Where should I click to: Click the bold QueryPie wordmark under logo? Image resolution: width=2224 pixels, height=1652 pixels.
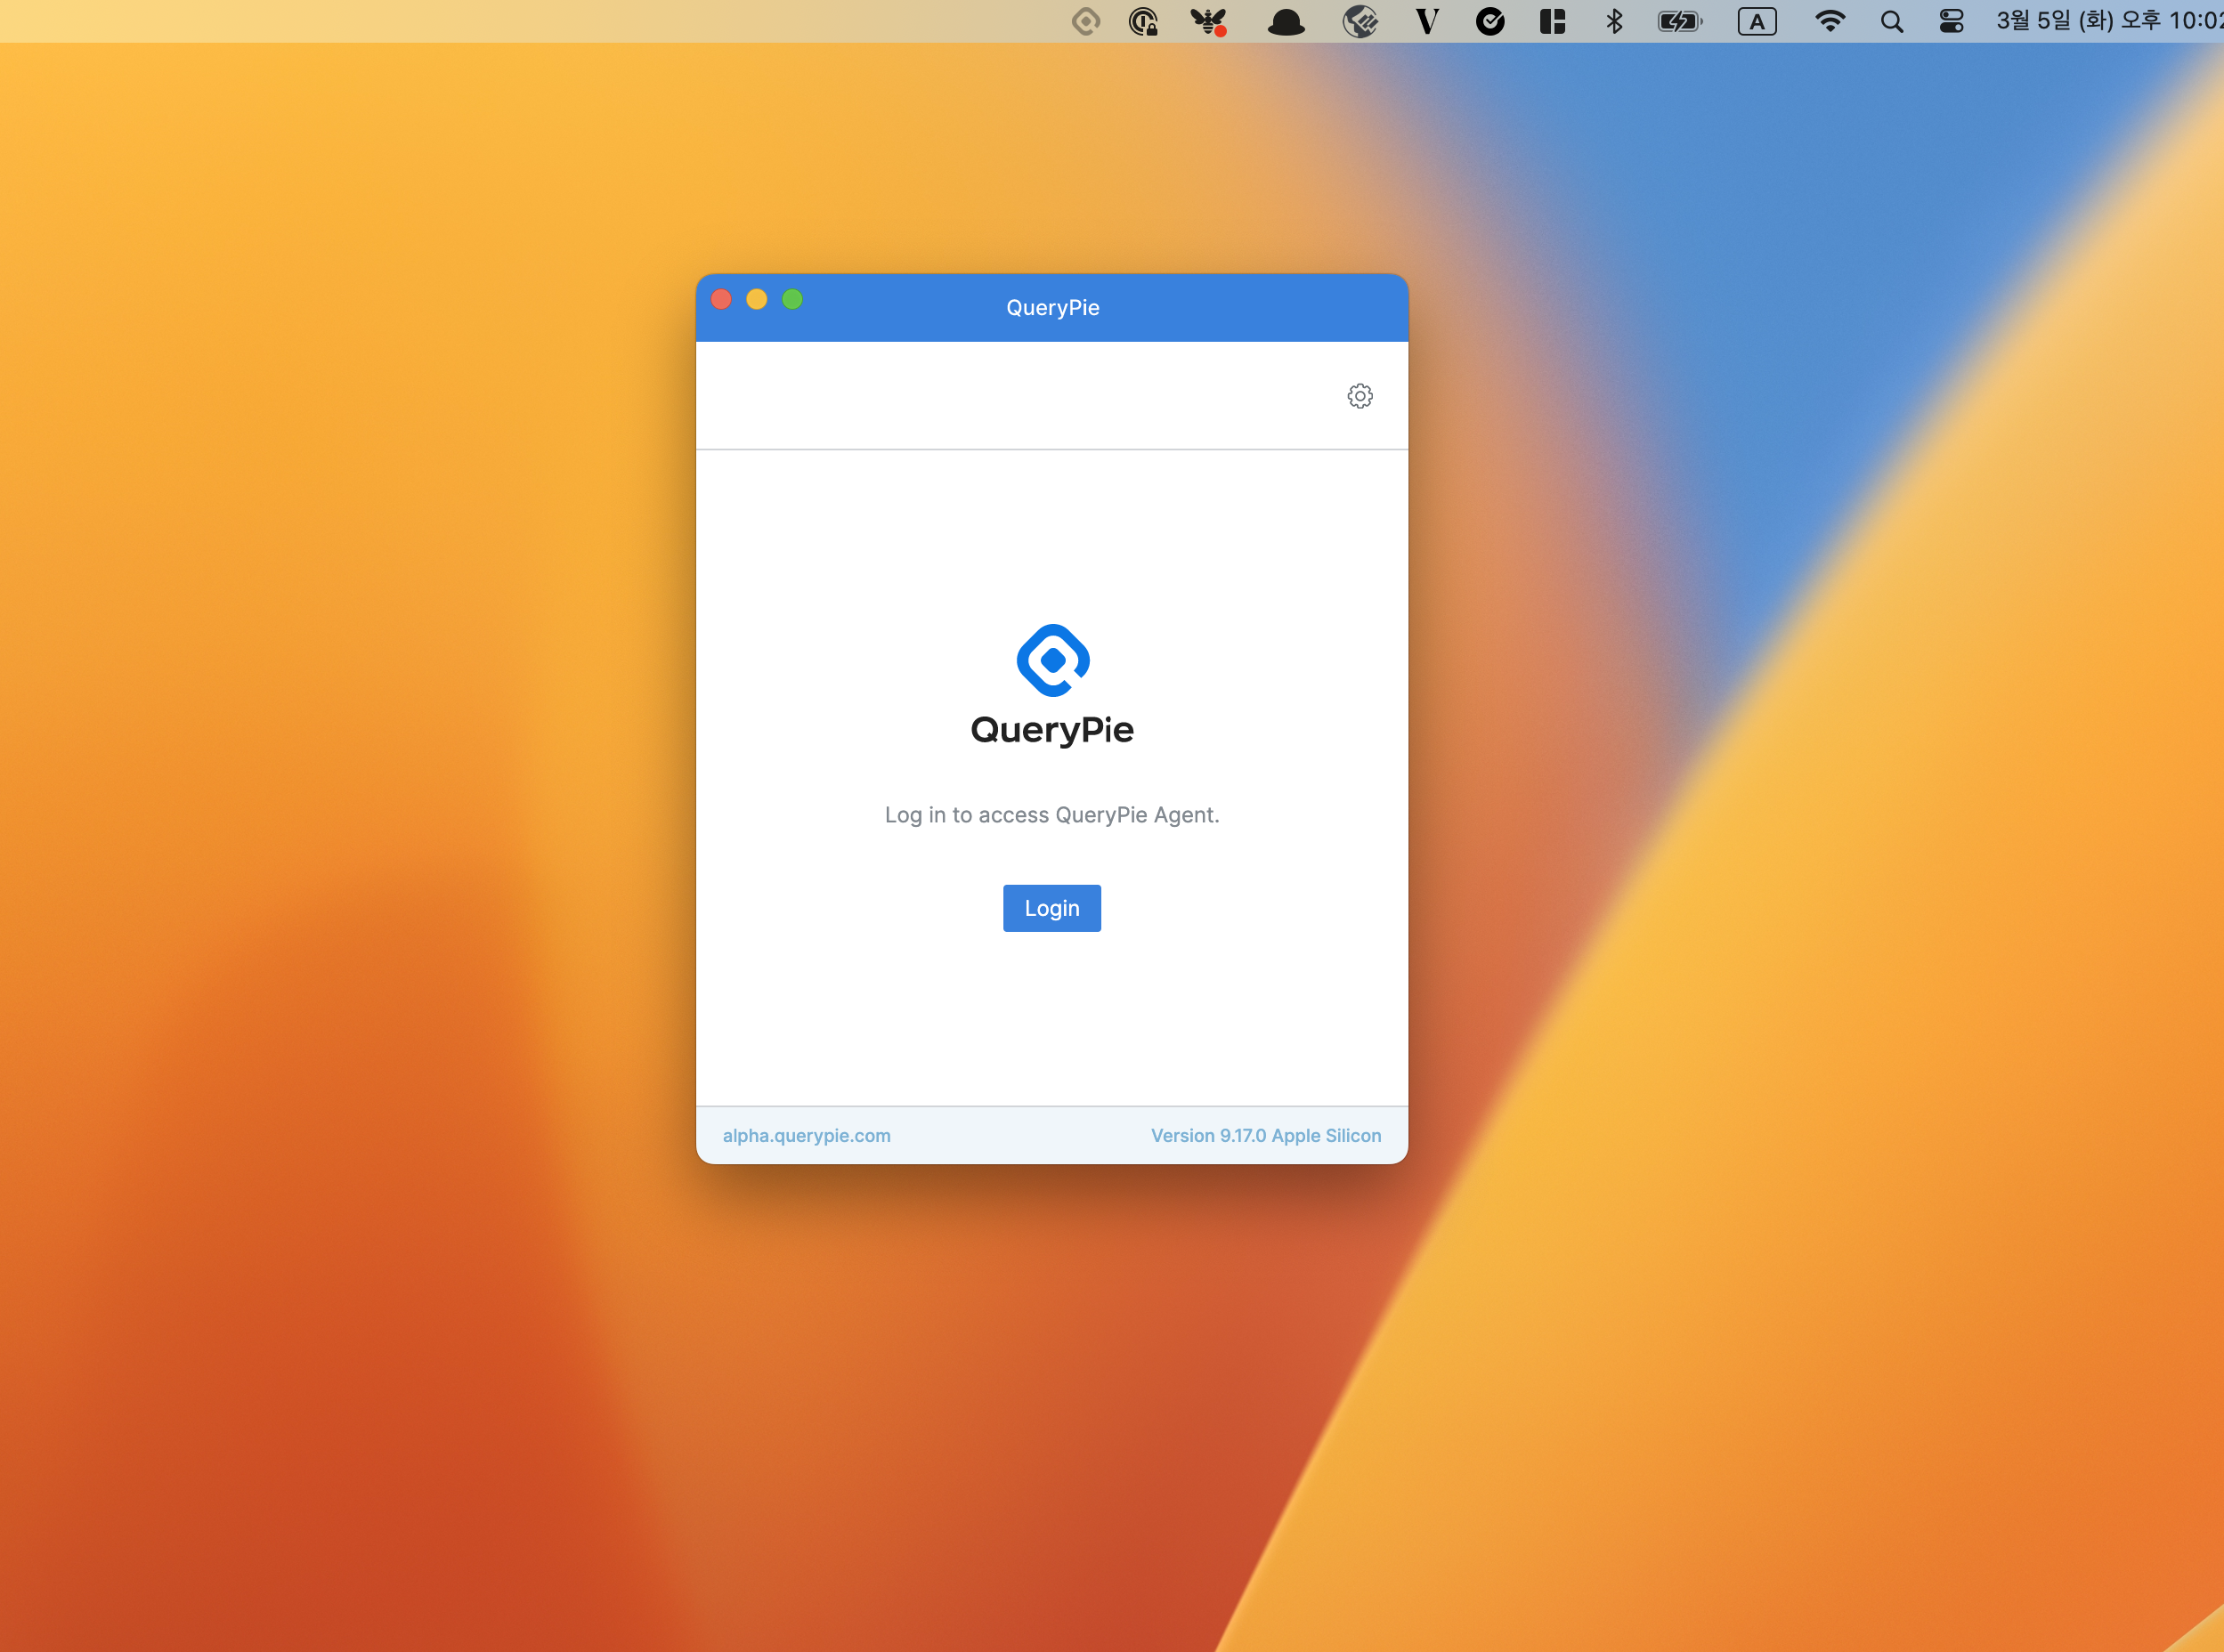1052,730
